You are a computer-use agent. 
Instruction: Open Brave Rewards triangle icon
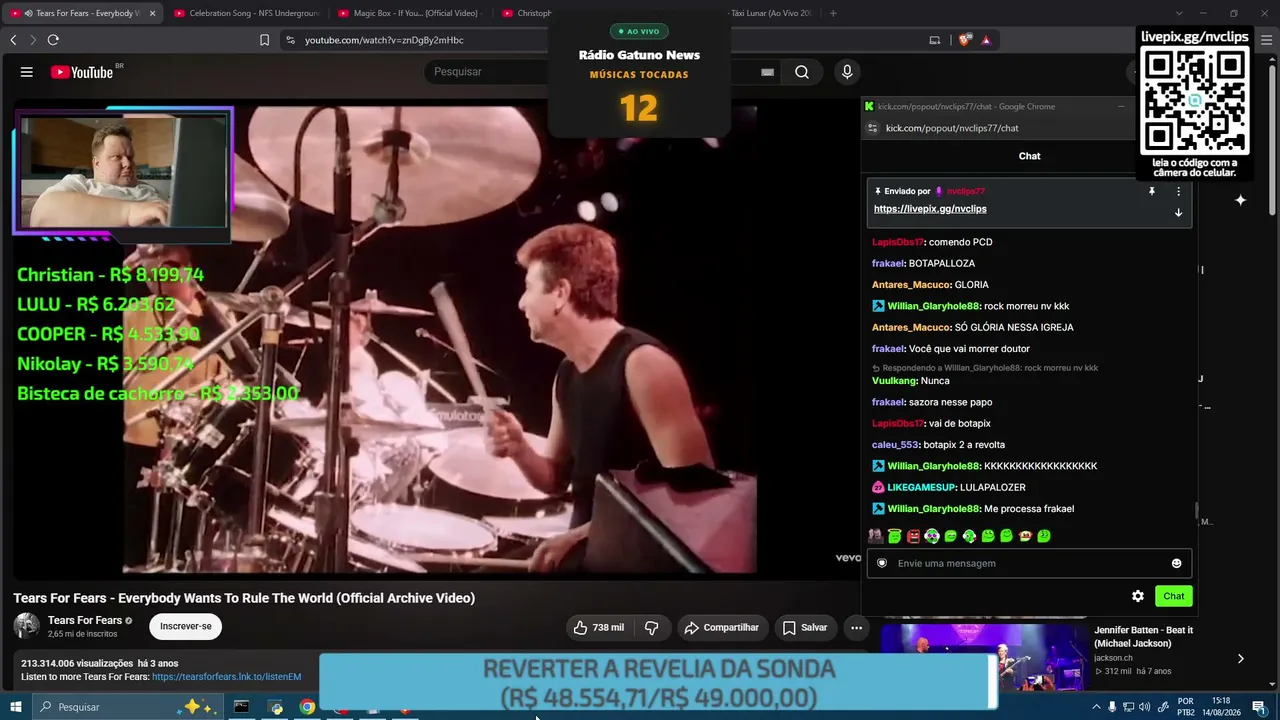(986, 40)
